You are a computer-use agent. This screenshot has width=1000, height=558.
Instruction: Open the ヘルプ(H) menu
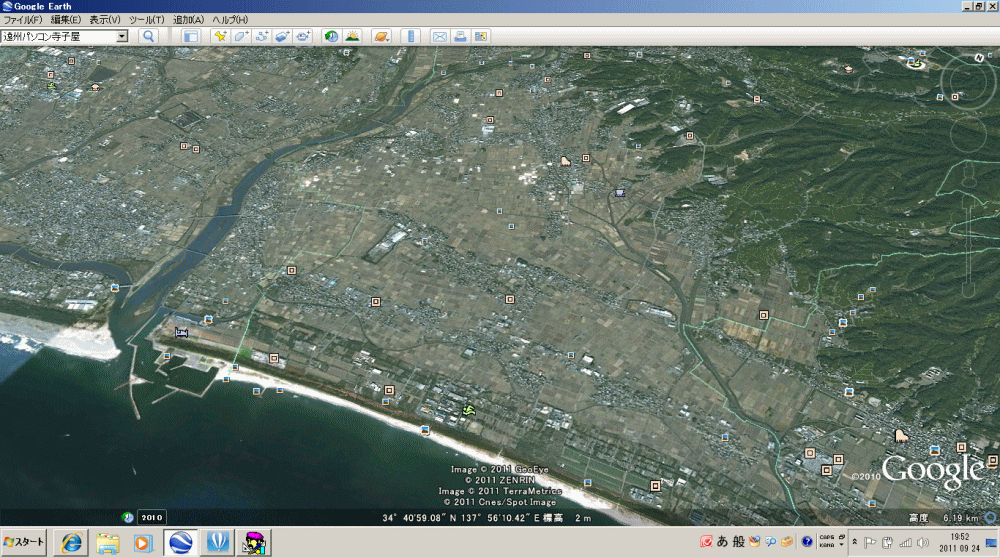click(x=230, y=20)
